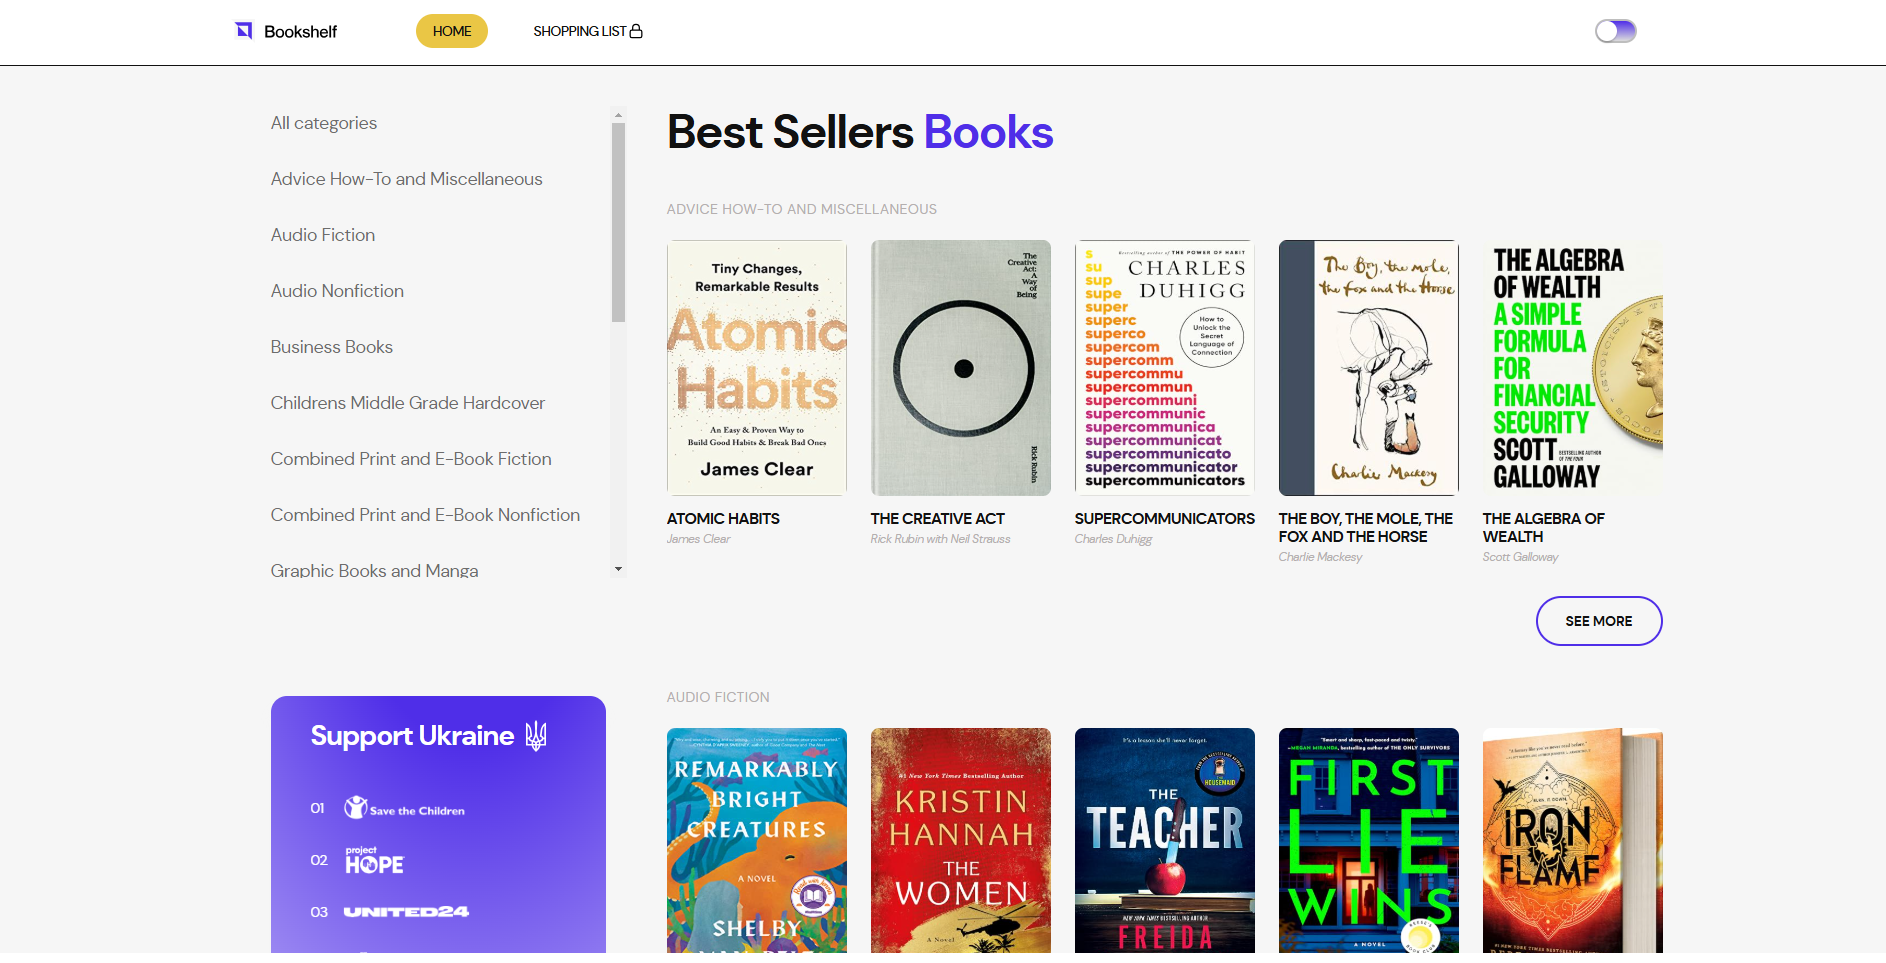
Task: Toggle the dark mode theme switch
Action: click(1615, 31)
